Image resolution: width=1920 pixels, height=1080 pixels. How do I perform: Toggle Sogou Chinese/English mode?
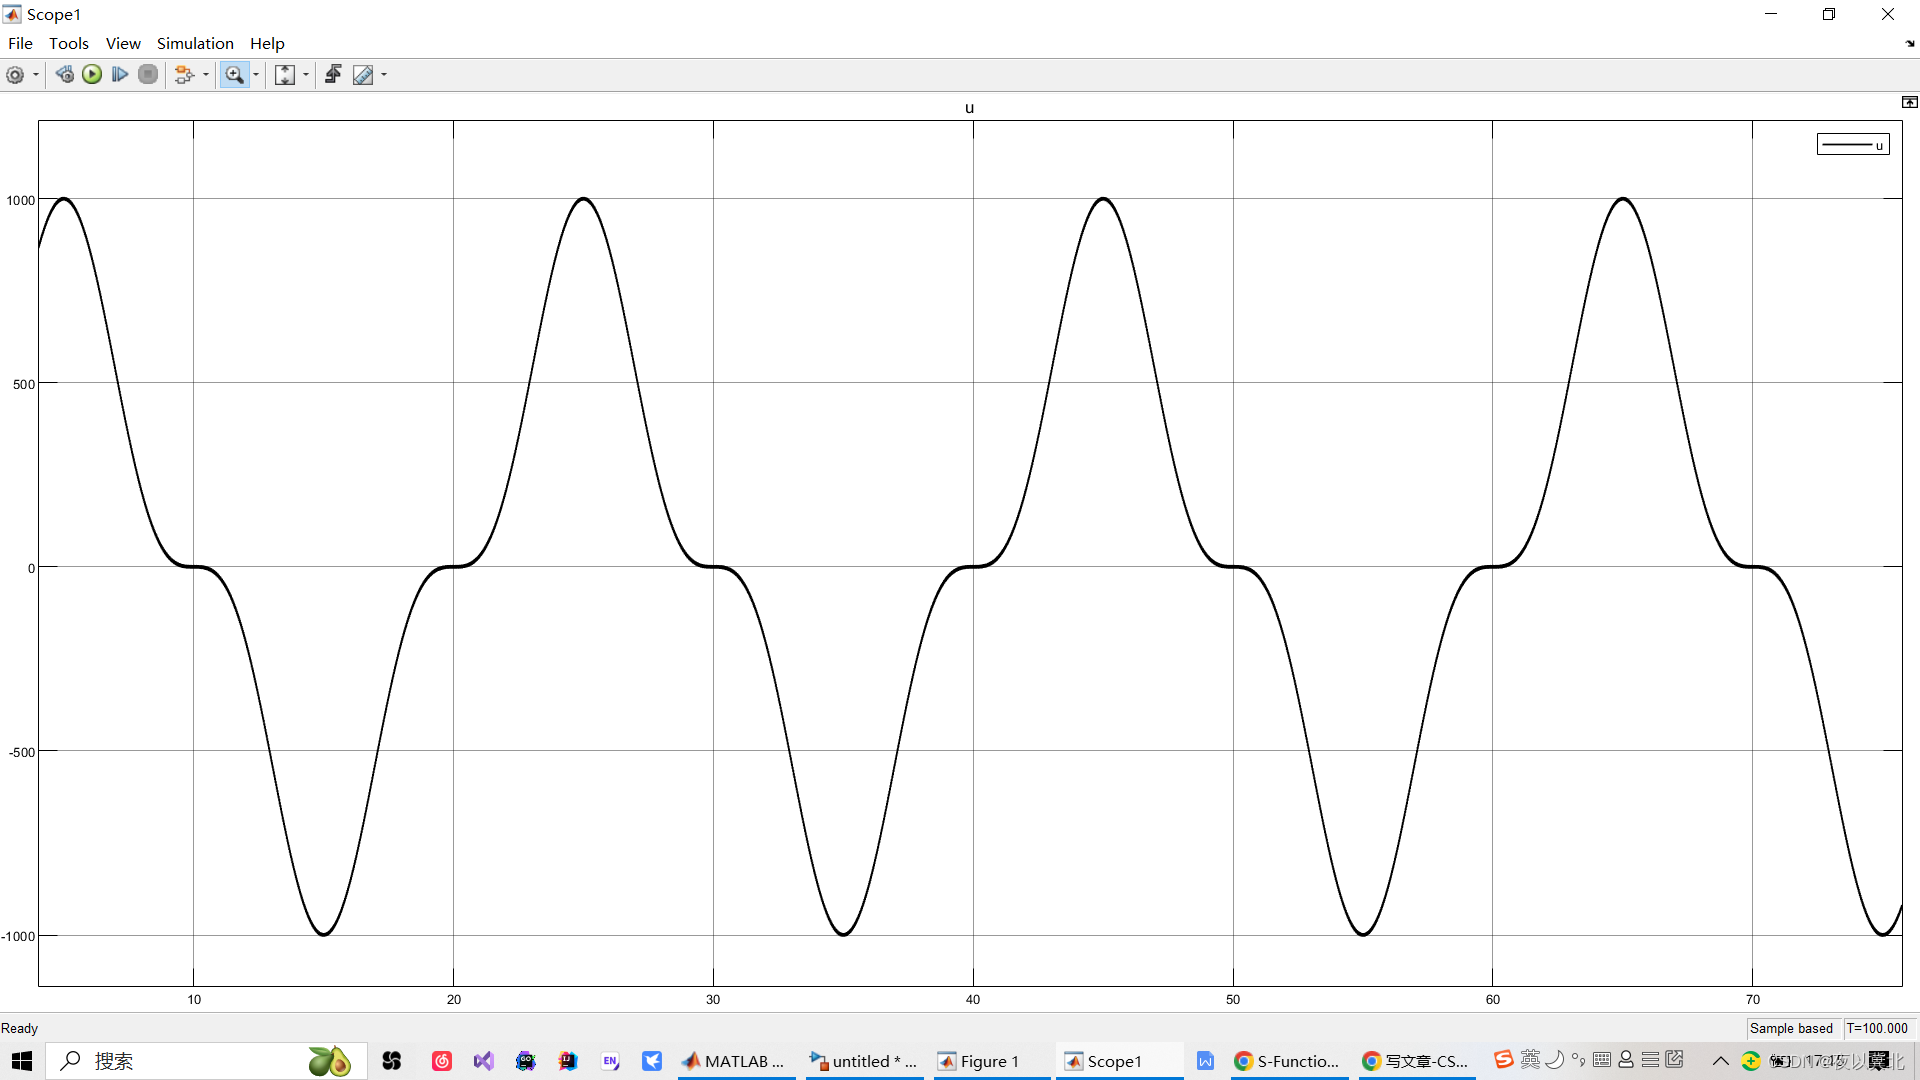tap(1530, 1059)
